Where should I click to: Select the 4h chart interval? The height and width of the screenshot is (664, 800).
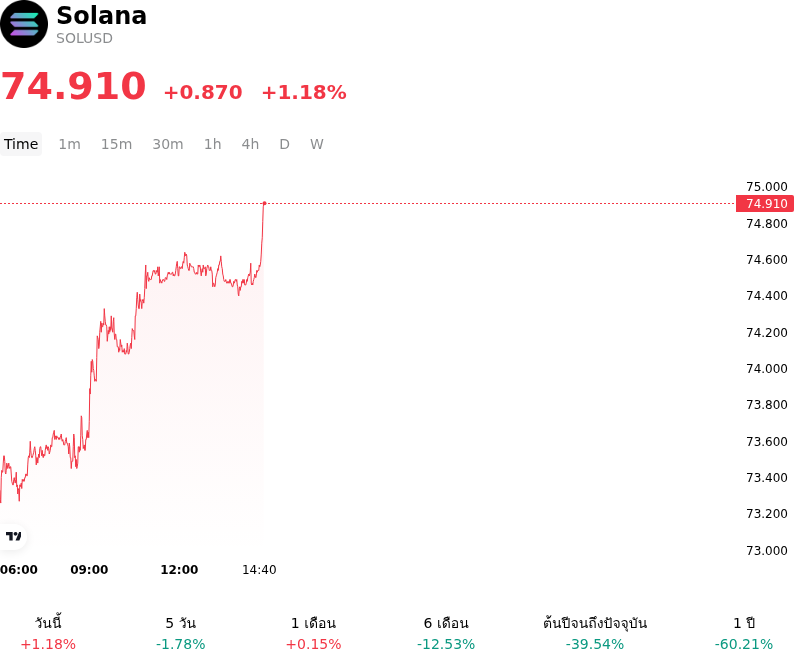(250, 144)
